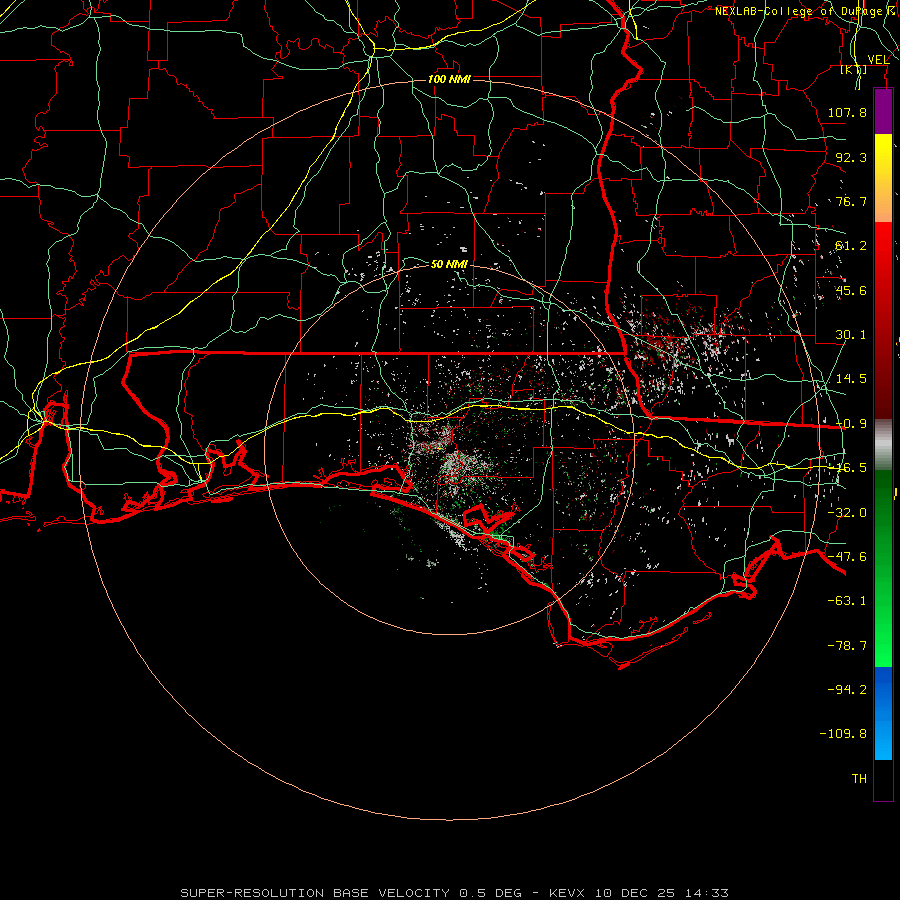Select the -63.1 legend value
This screenshot has width=900, height=900.
847,601
